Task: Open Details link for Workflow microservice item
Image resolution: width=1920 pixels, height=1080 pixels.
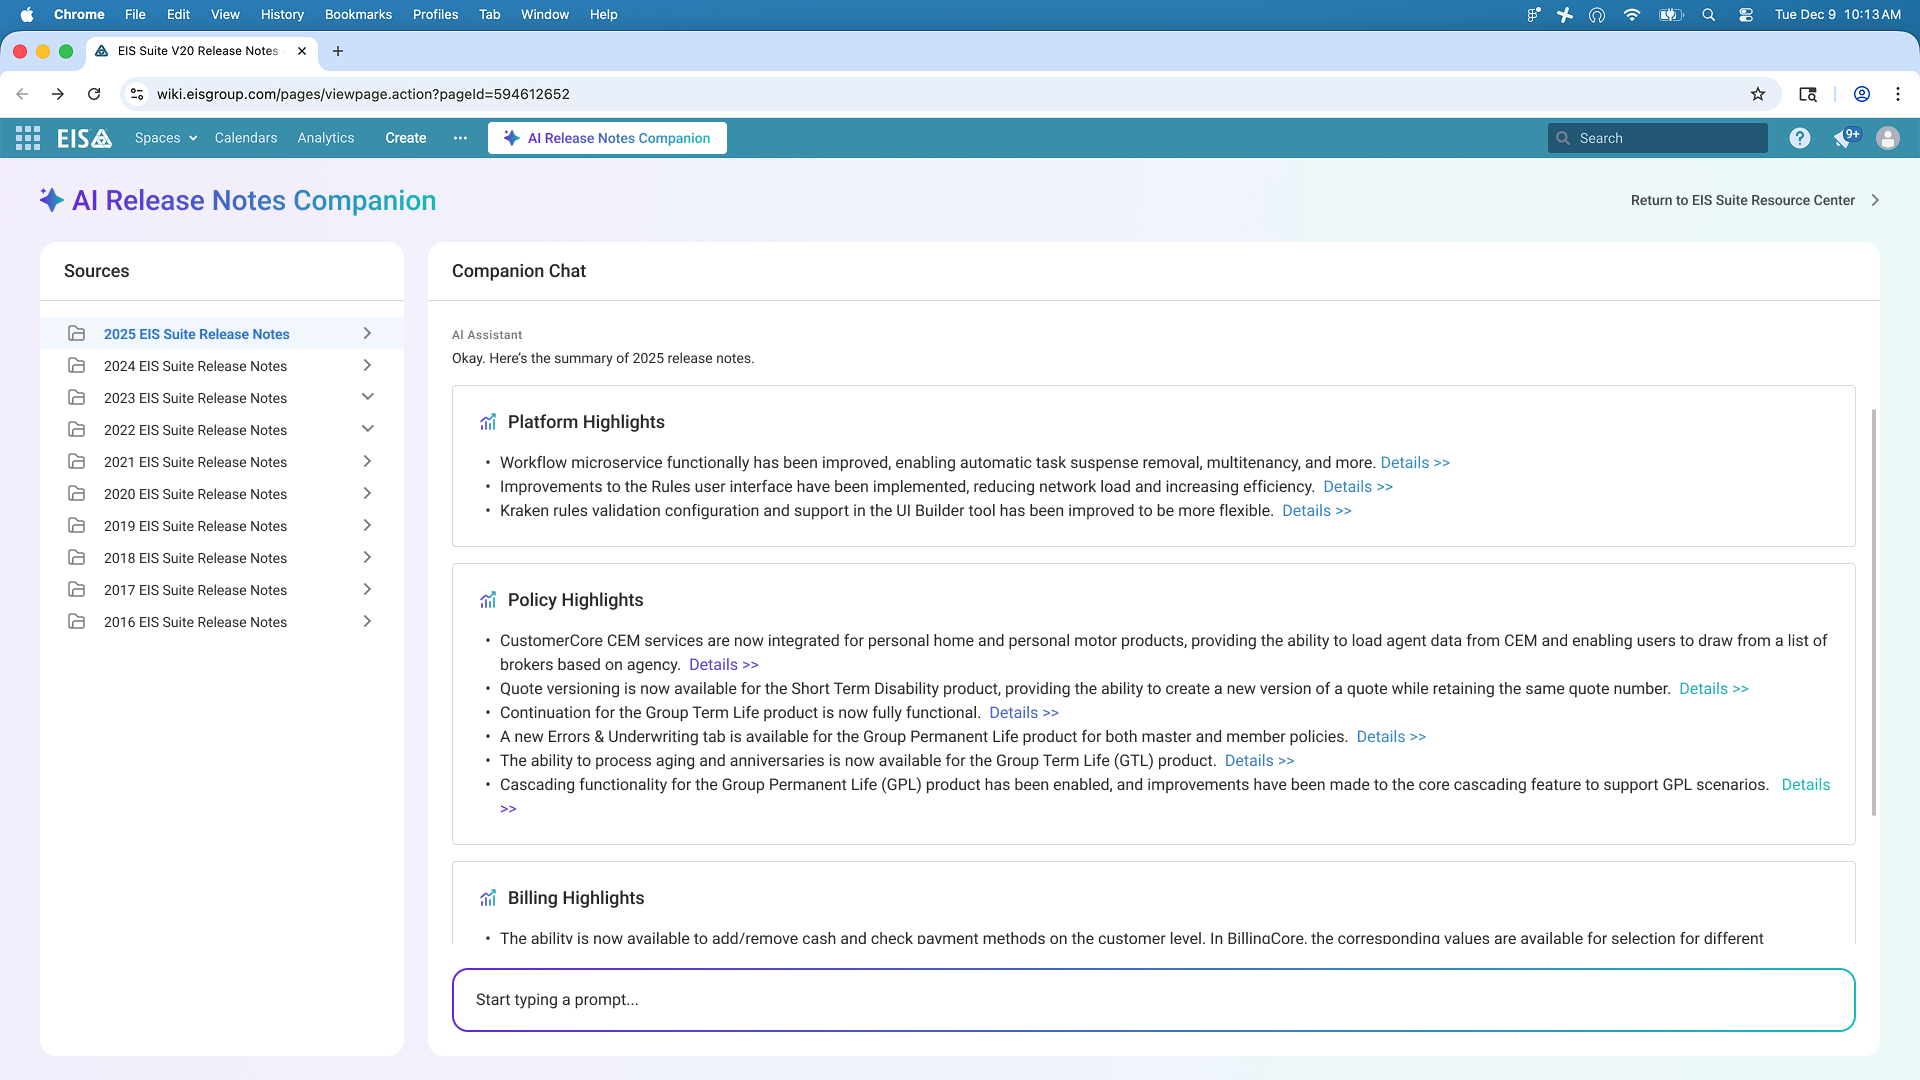Action: [1414, 462]
